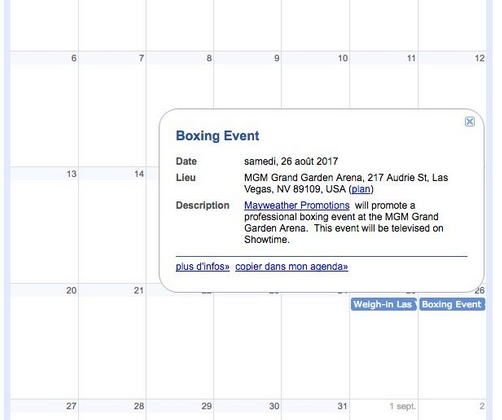Choose day 27 in the calendar
This screenshot has width=502, height=420.
71,406
